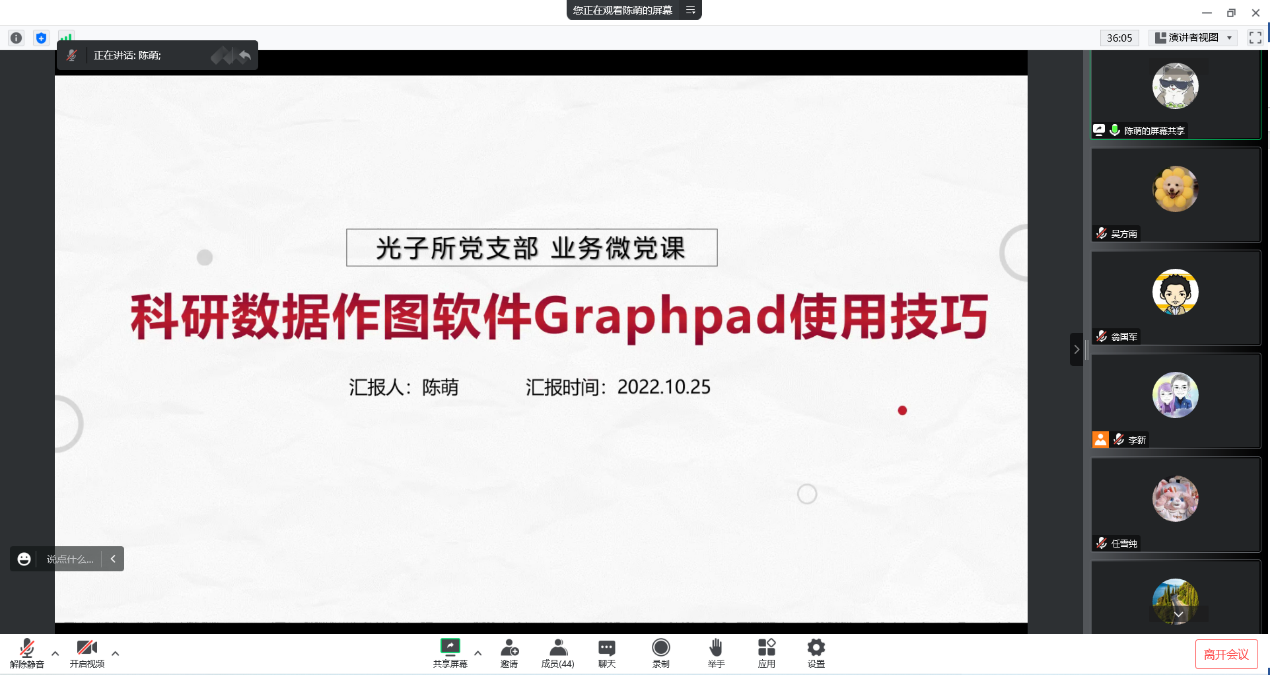Check the green network signal indicator
The width and height of the screenshot is (1270, 675).
pyautogui.click(x=66, y=38)
